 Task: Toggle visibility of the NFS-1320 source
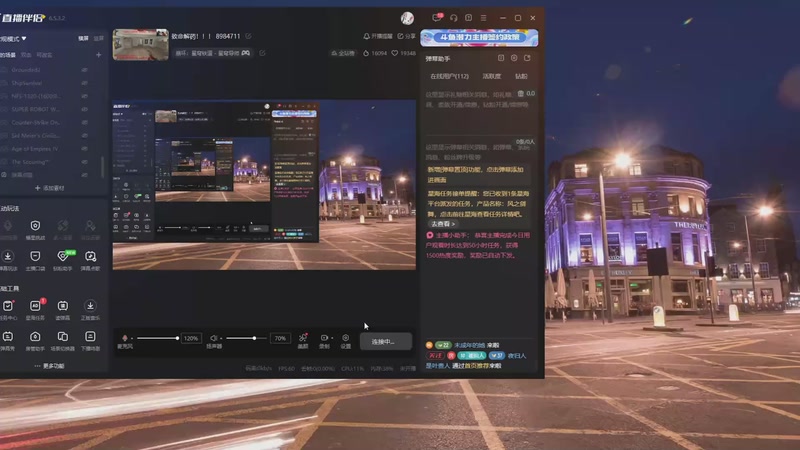(84, 96)
